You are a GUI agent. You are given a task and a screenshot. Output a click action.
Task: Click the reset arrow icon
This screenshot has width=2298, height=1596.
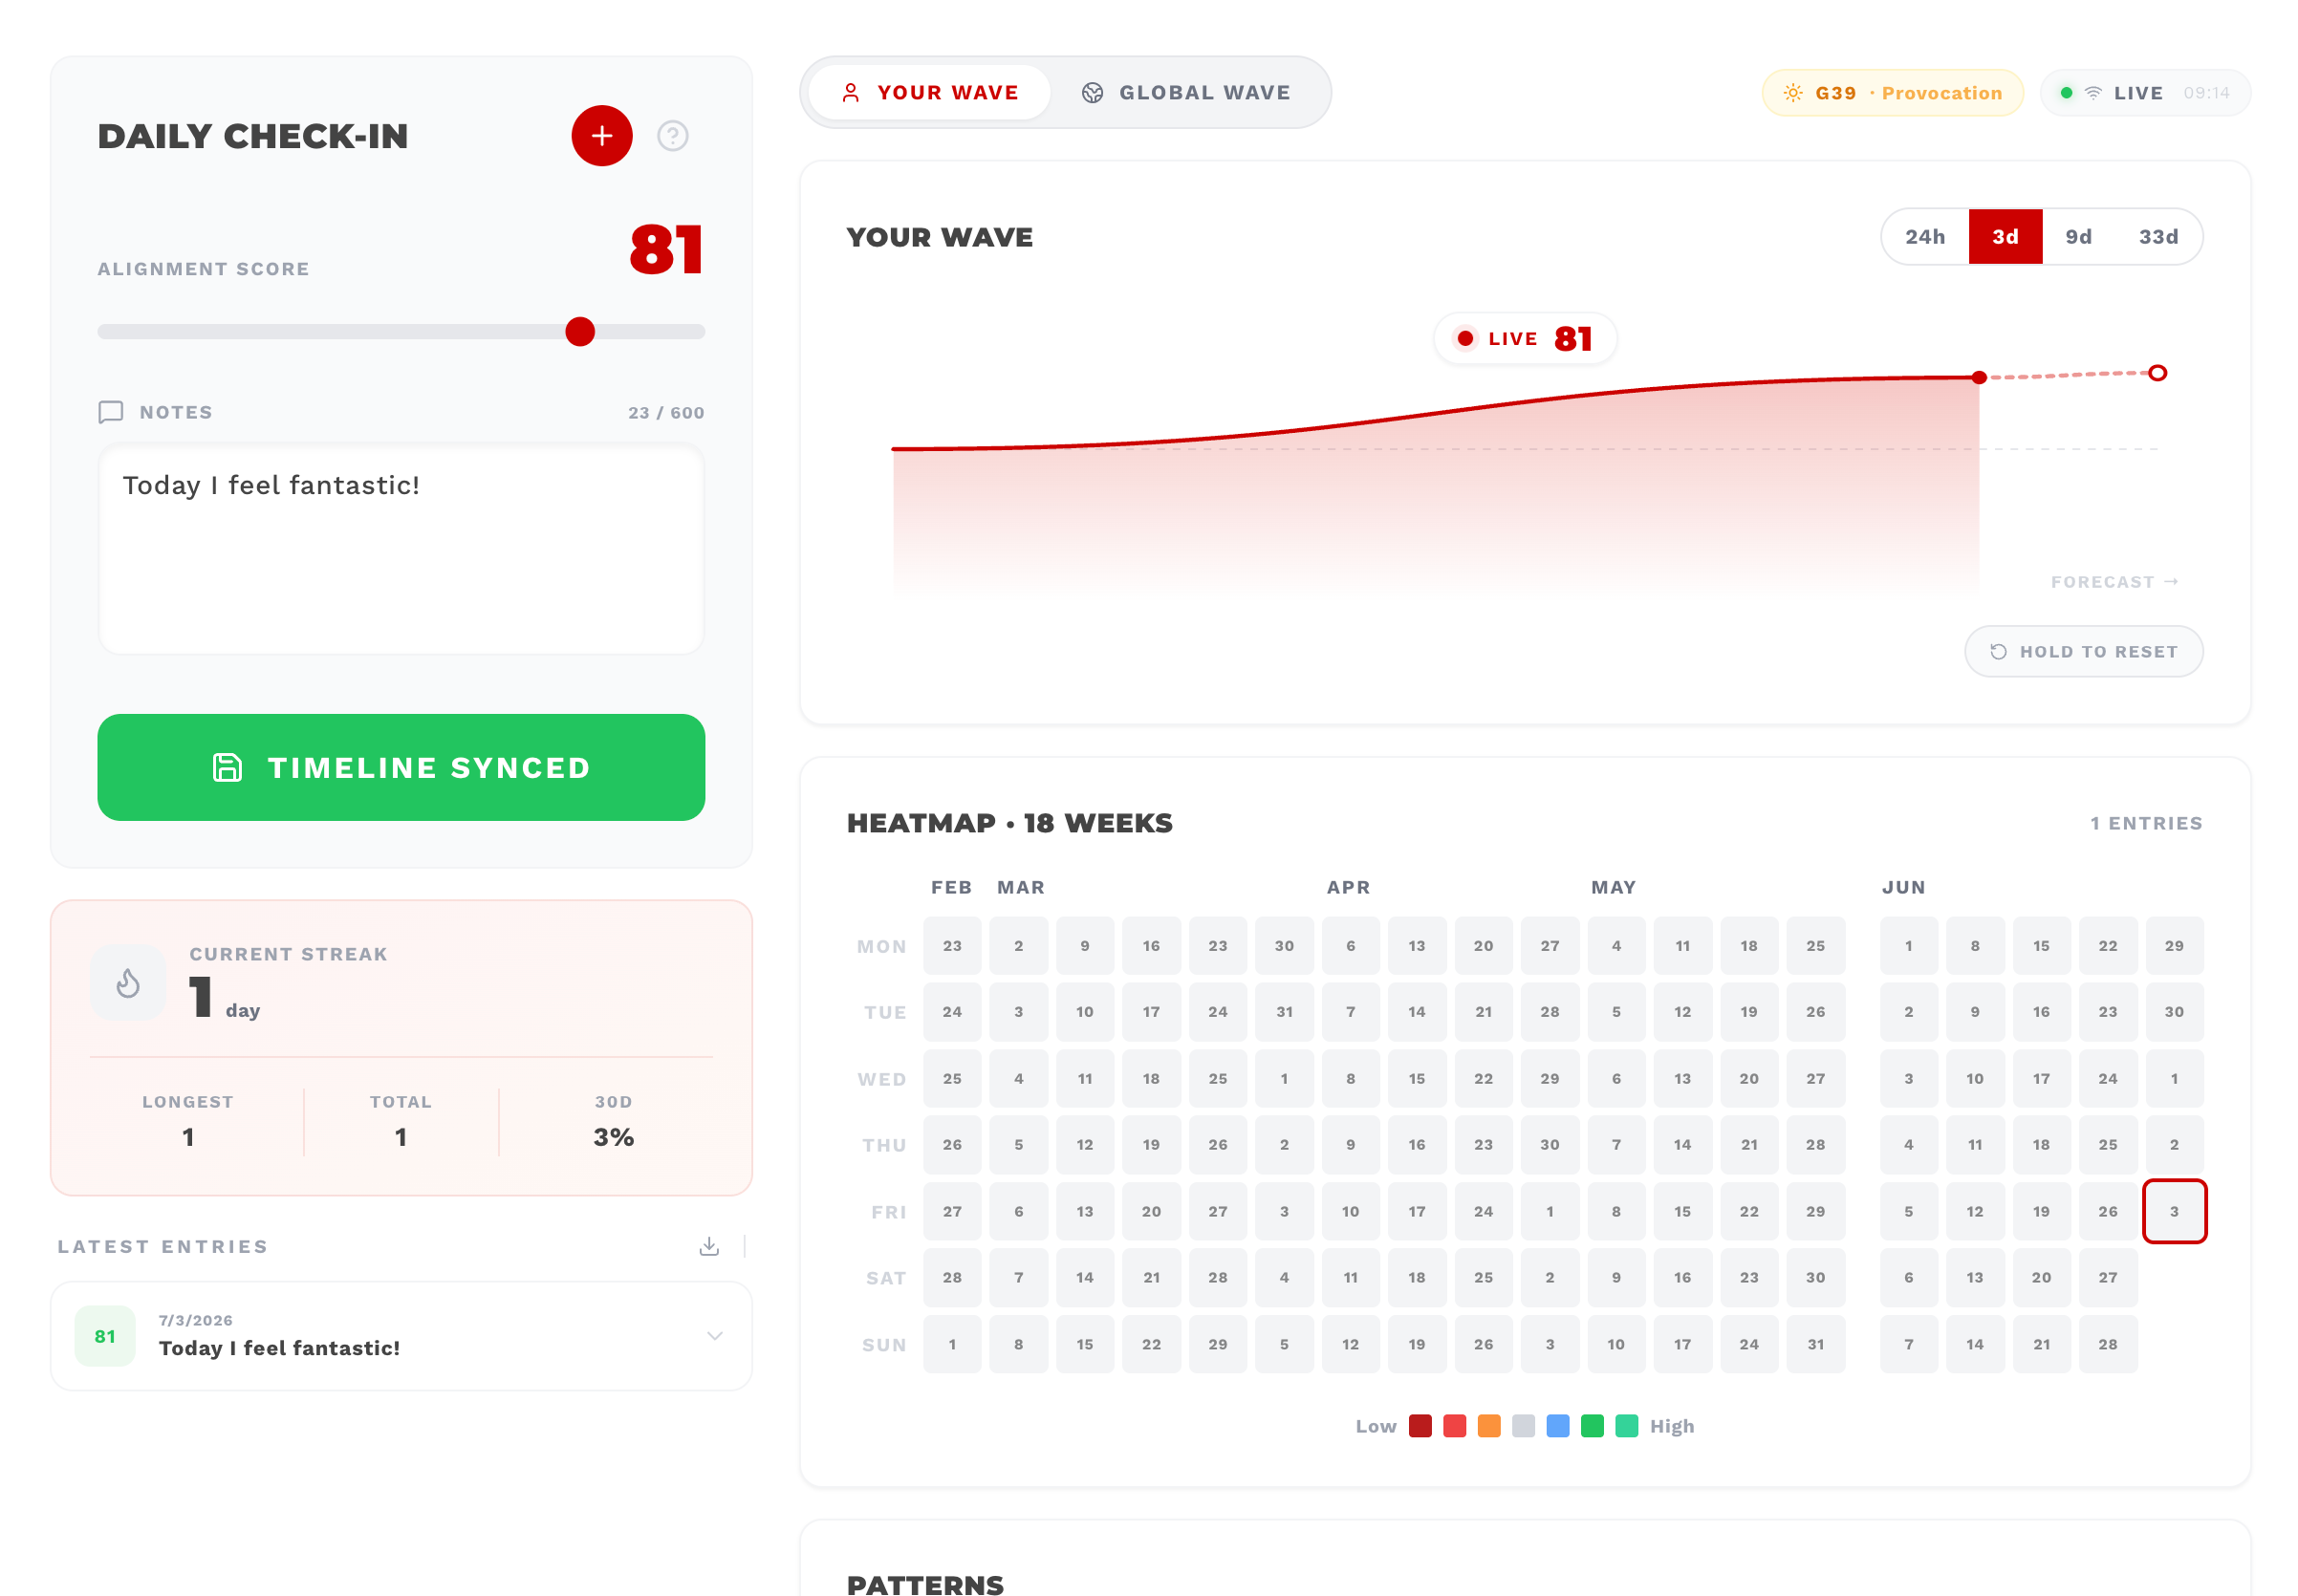[x=1998, y=652]
